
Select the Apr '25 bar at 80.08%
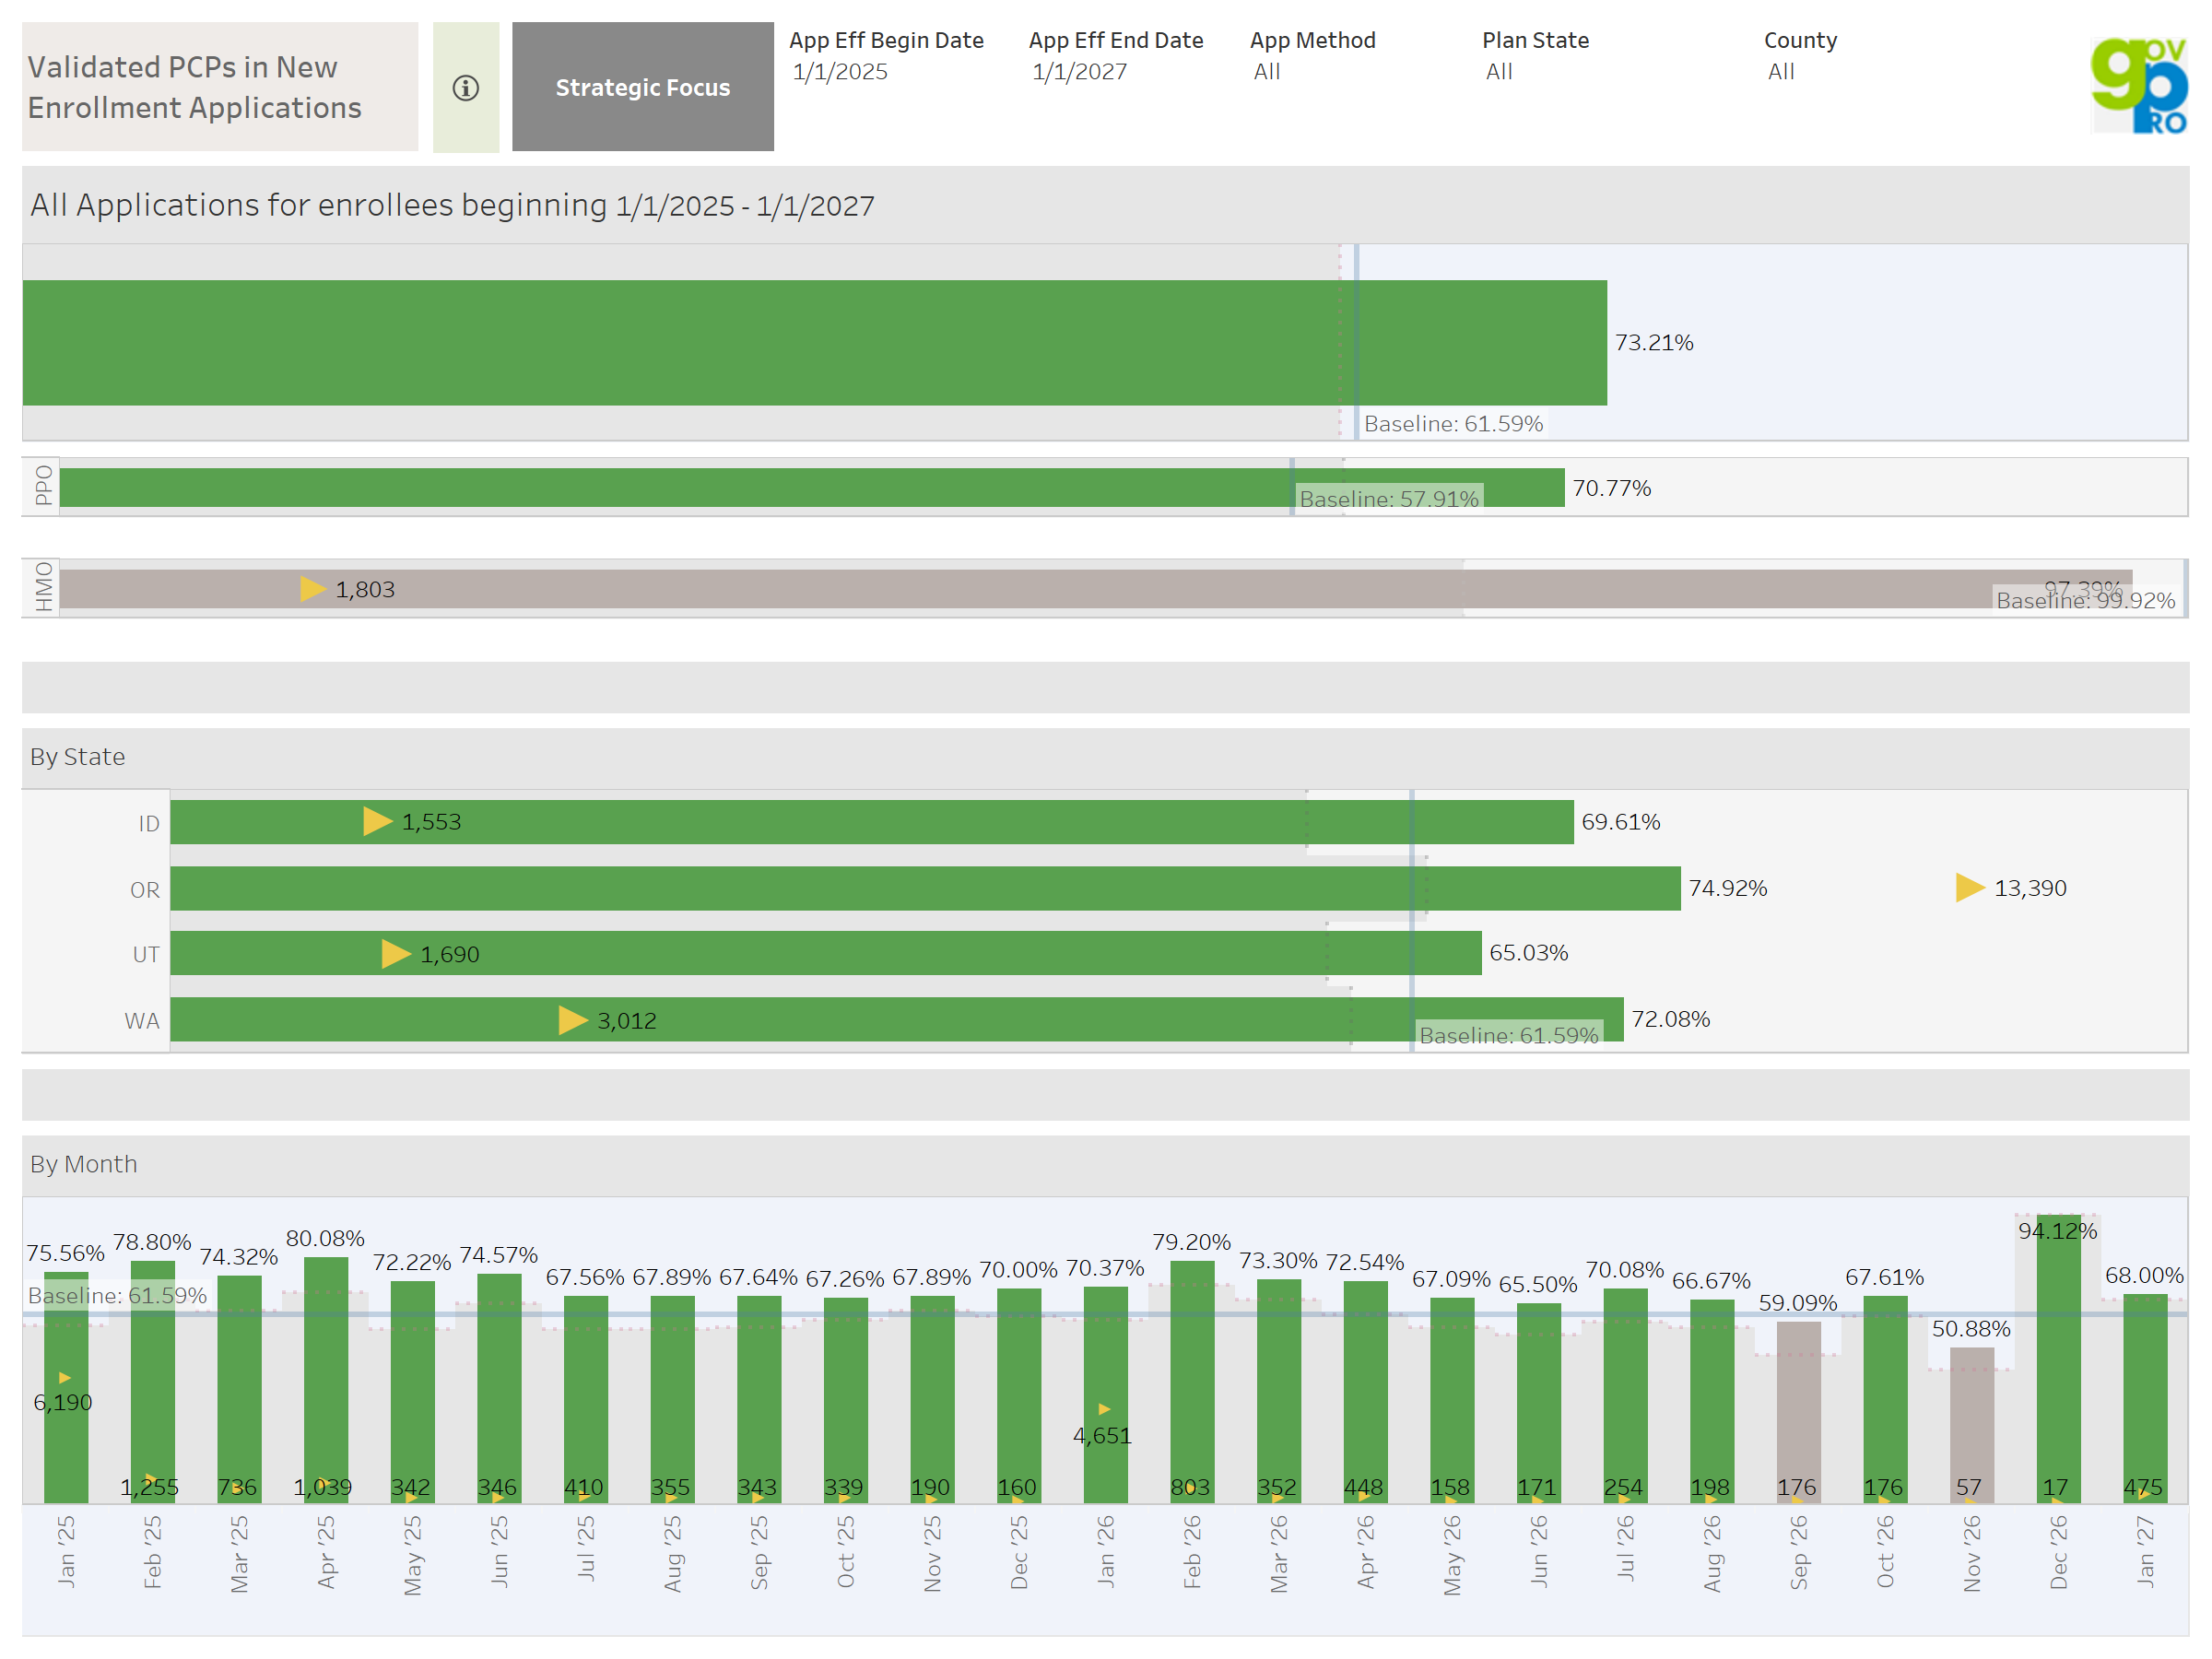(x=326, y=1380)
